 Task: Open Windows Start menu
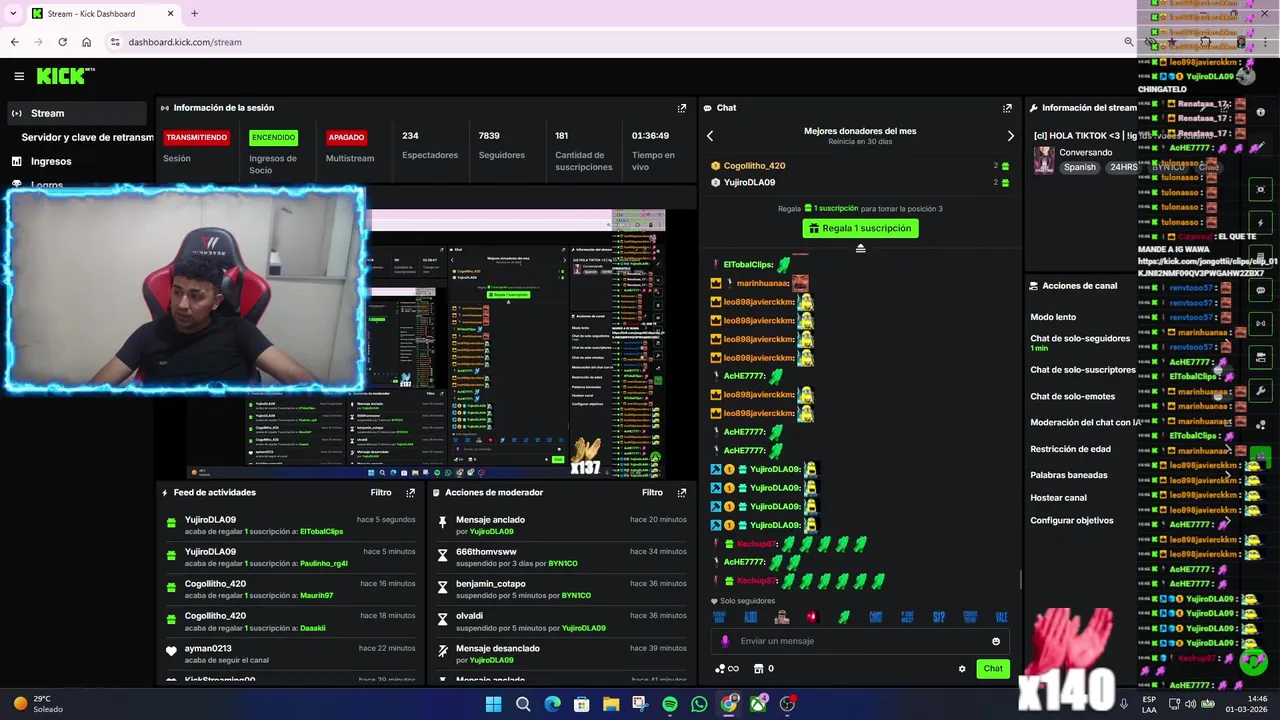pyautogui.click(x=493, y=704)
